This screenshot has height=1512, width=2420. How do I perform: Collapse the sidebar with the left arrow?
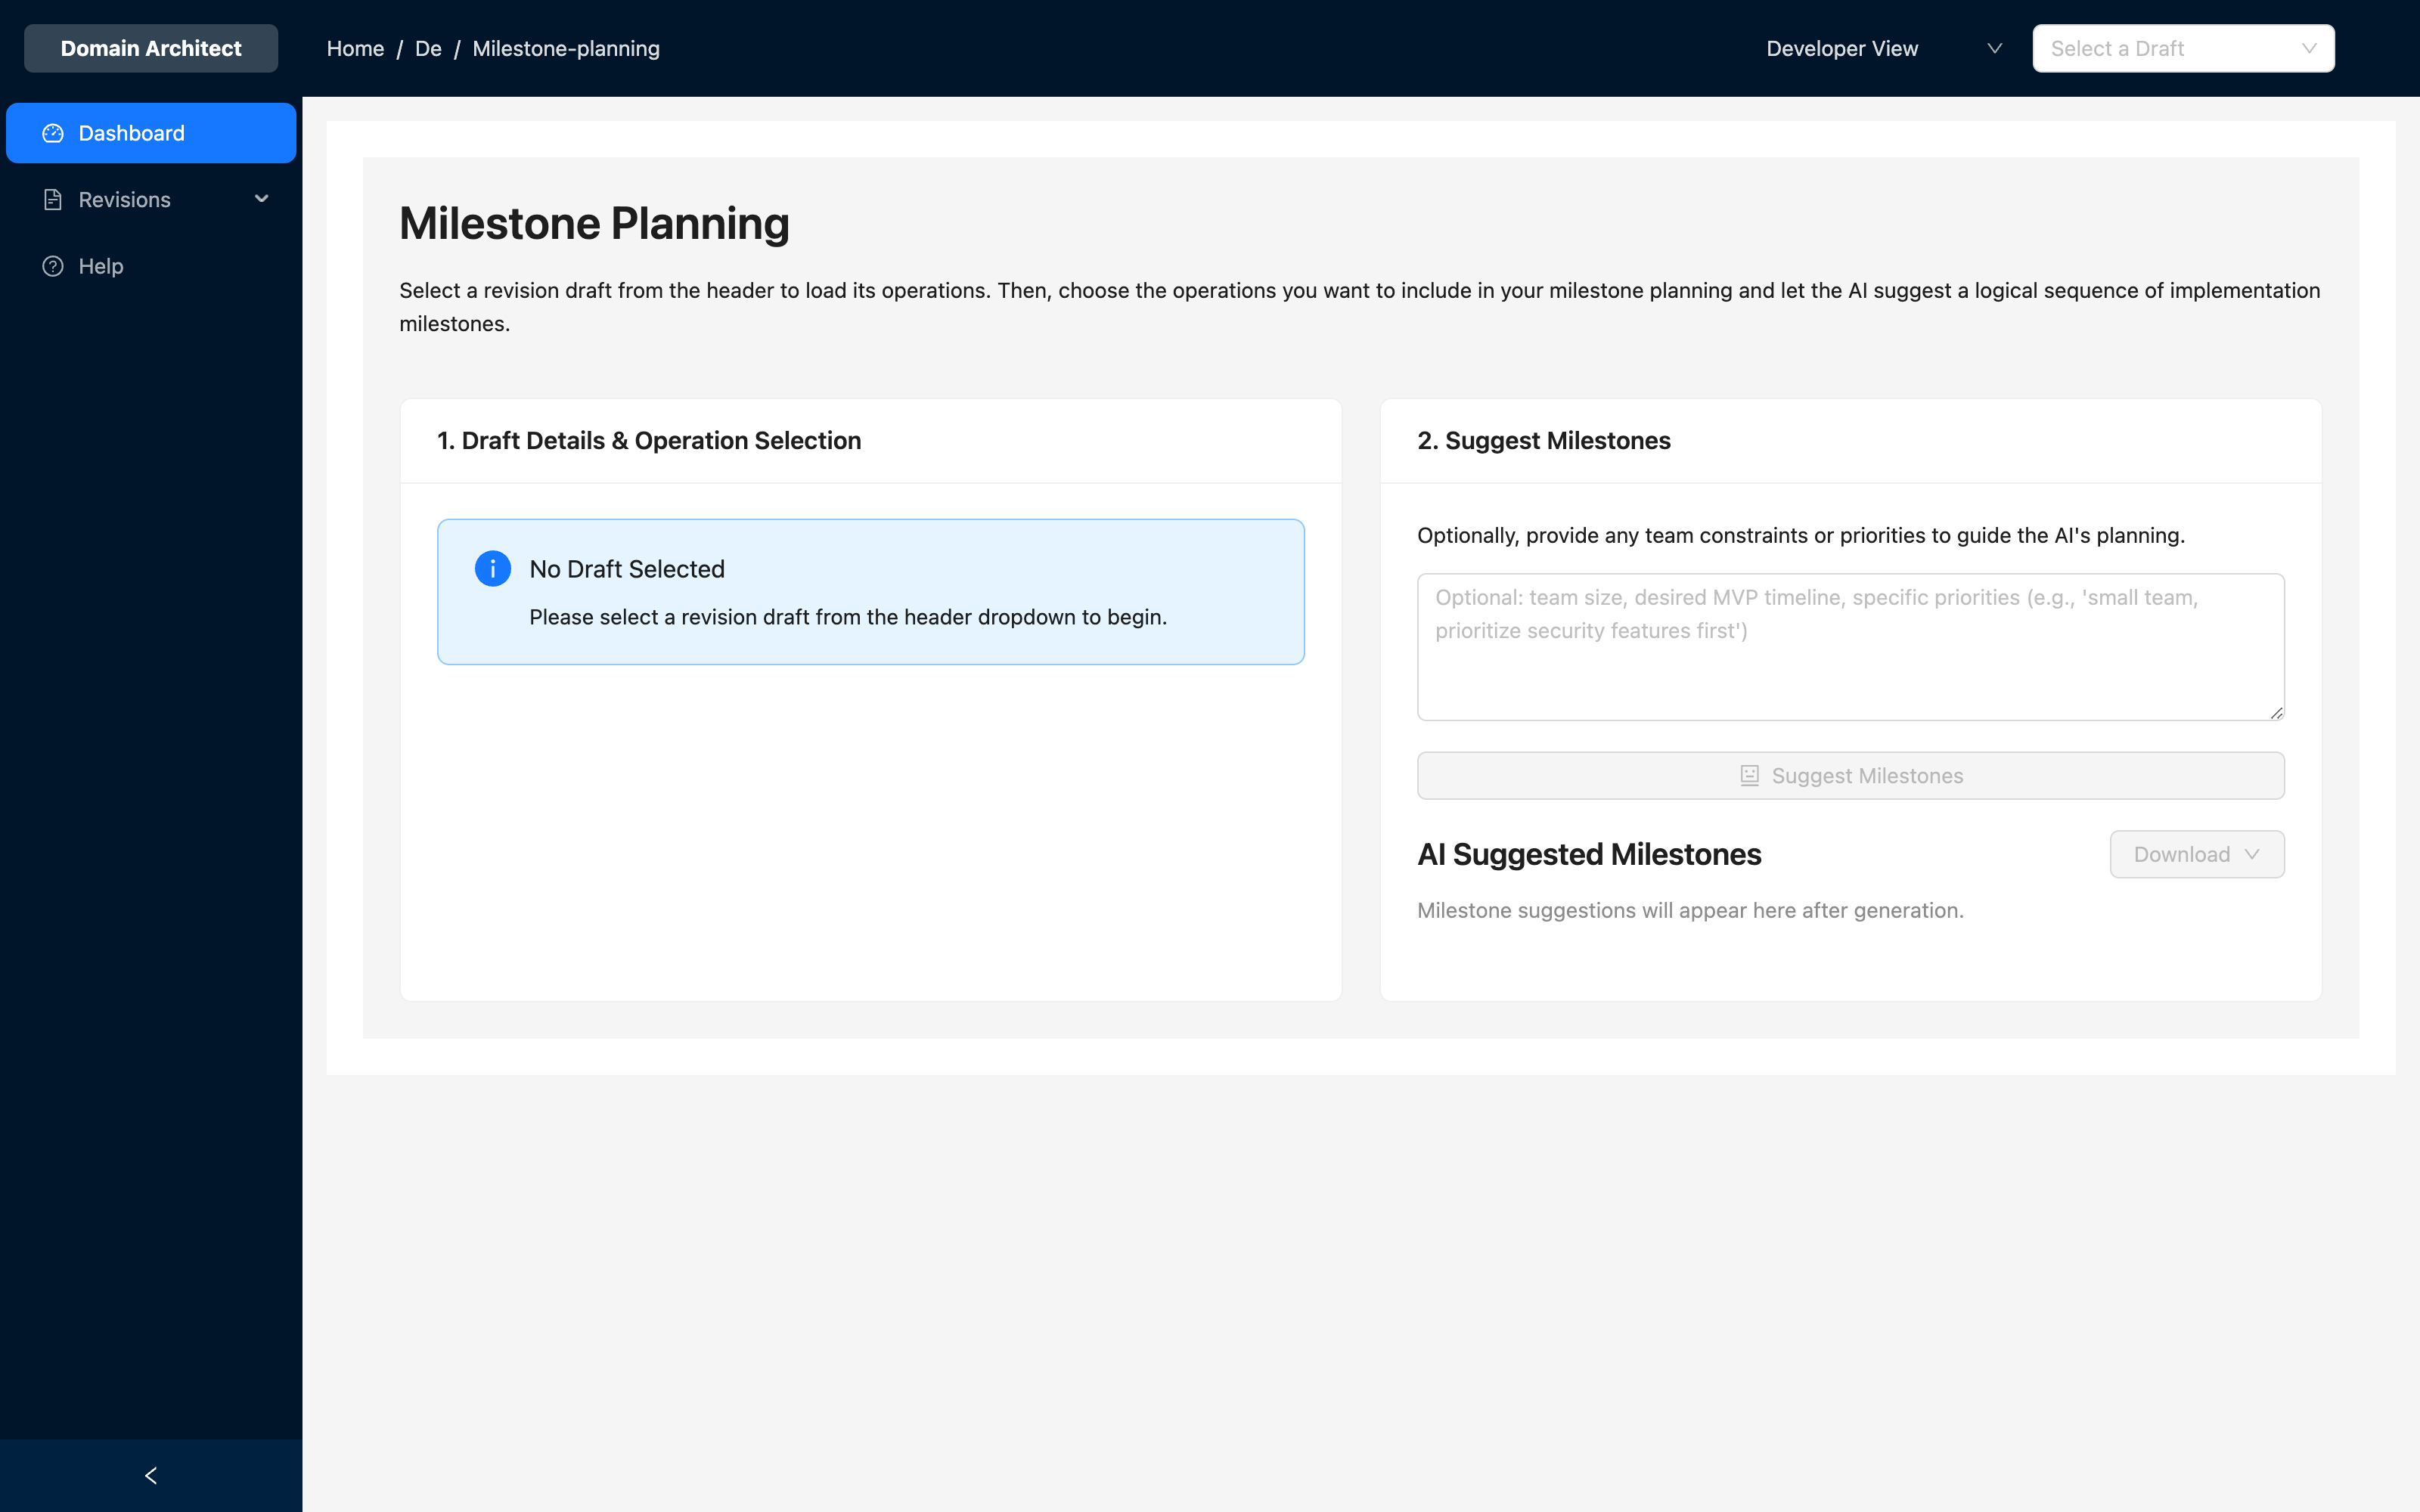point(151,1475)
